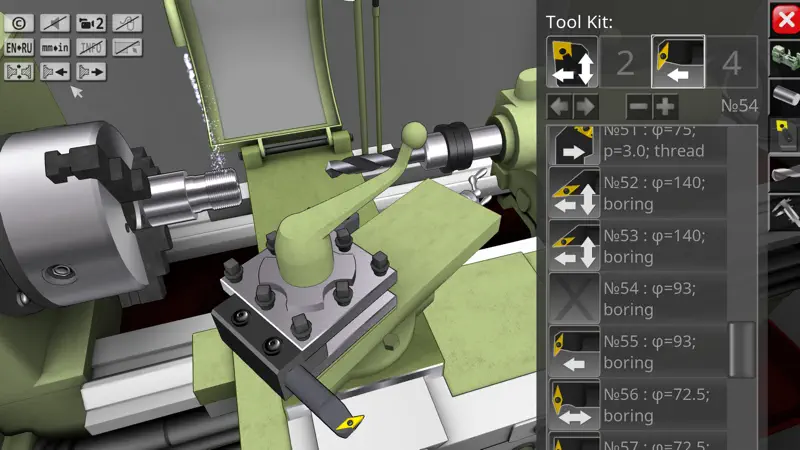Switch language with EN/RU button
800x450 pixels.
point(19,47)
